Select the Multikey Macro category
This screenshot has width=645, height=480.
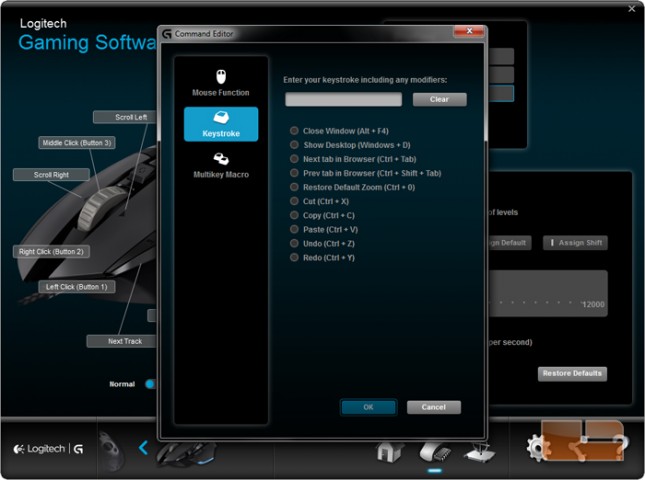[x=221, y=165]
